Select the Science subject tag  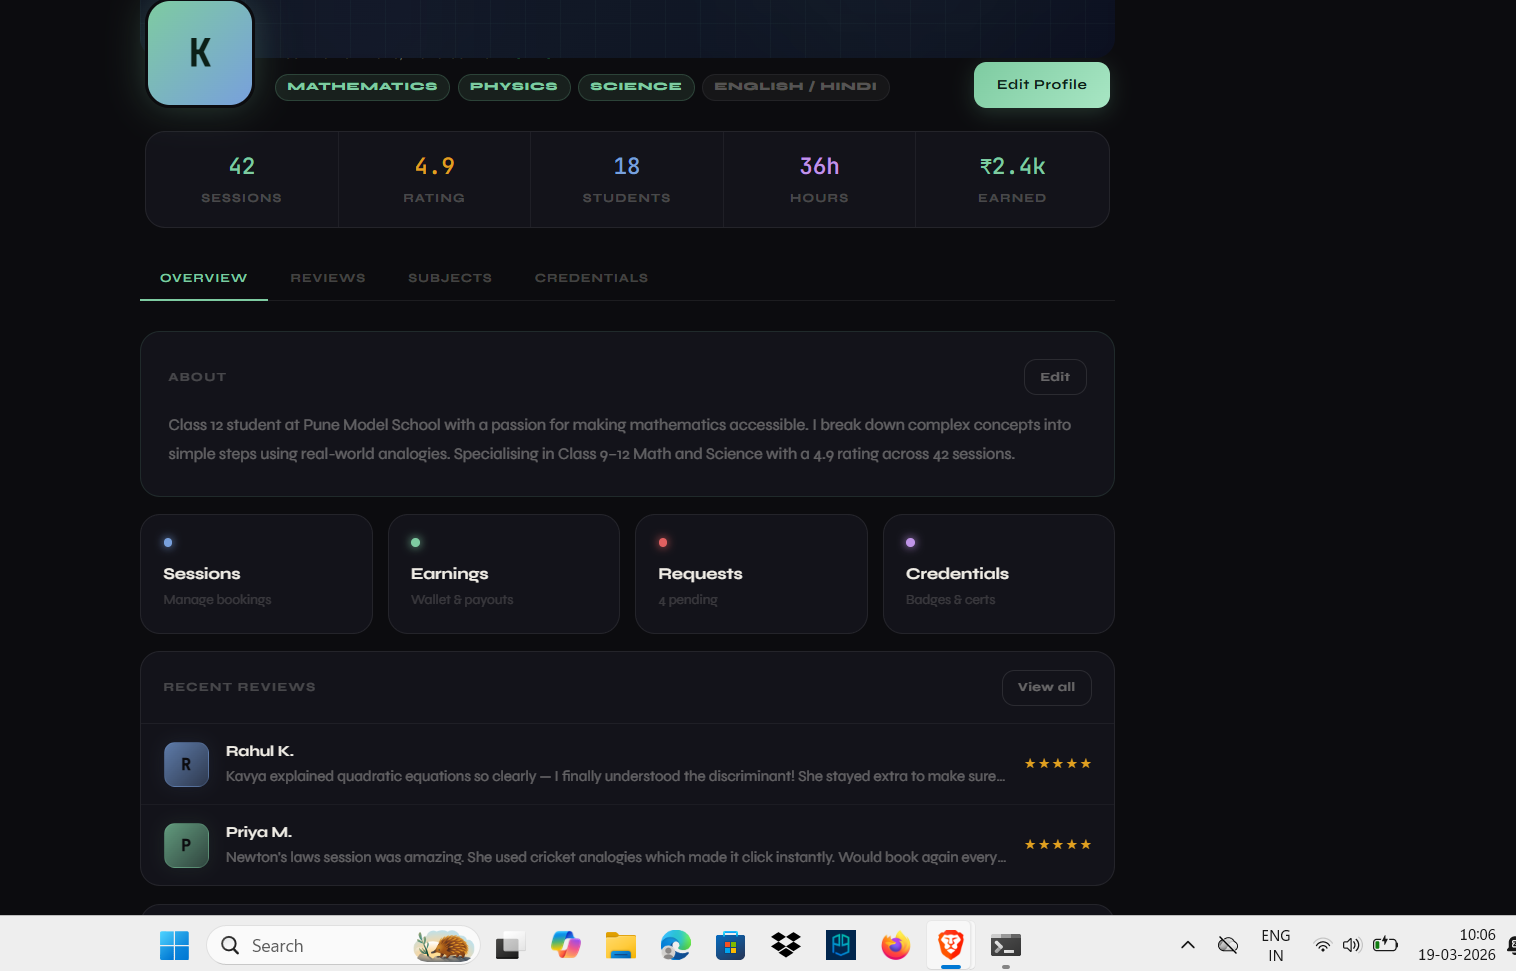coord(636,87)
